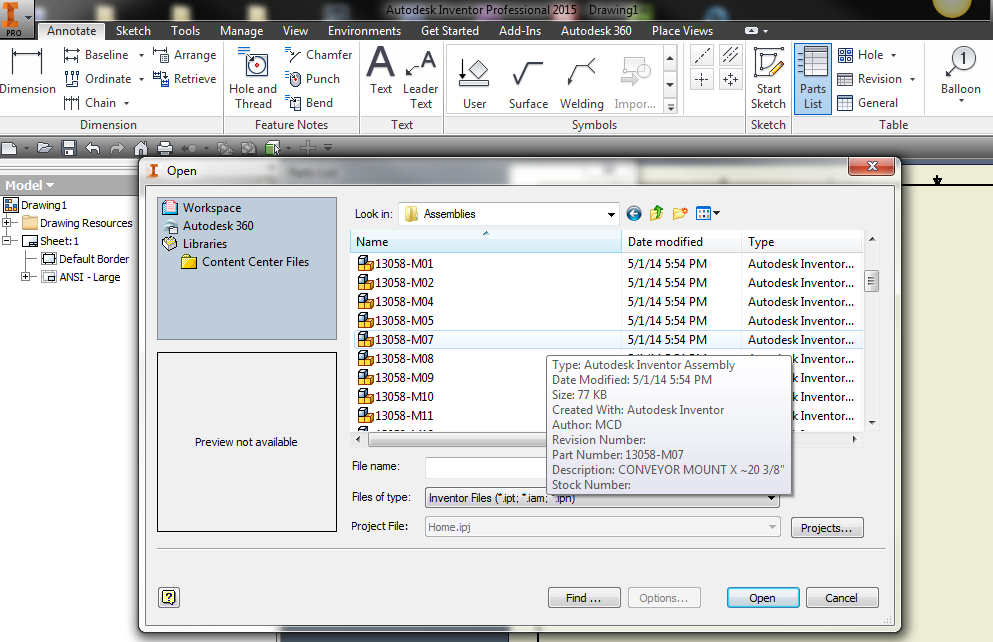Click the Dimension tool
This screenshot has height=642, width=993.
[x=27, y=78]
